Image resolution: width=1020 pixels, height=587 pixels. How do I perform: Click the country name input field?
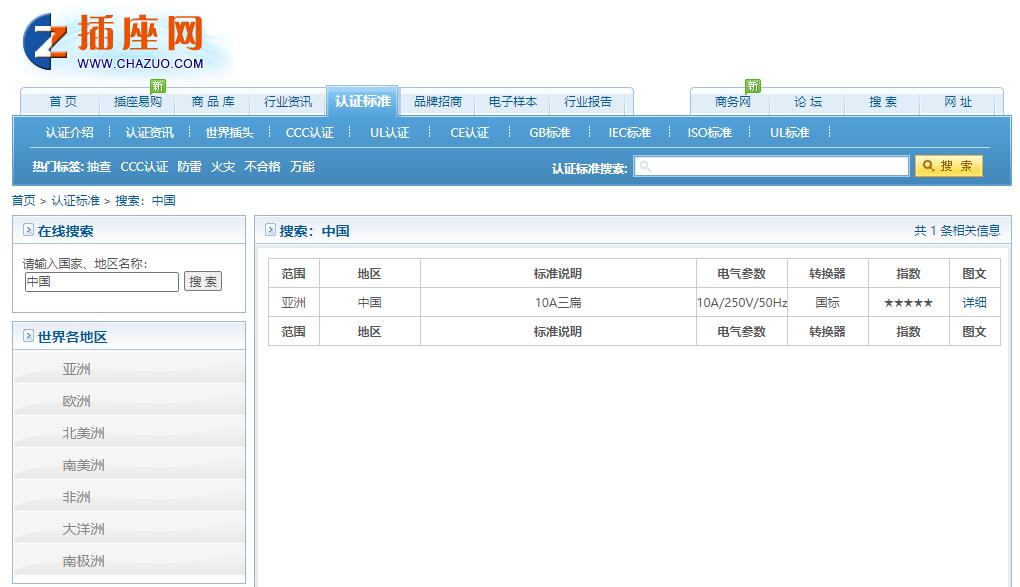click(x=100, y=281)
